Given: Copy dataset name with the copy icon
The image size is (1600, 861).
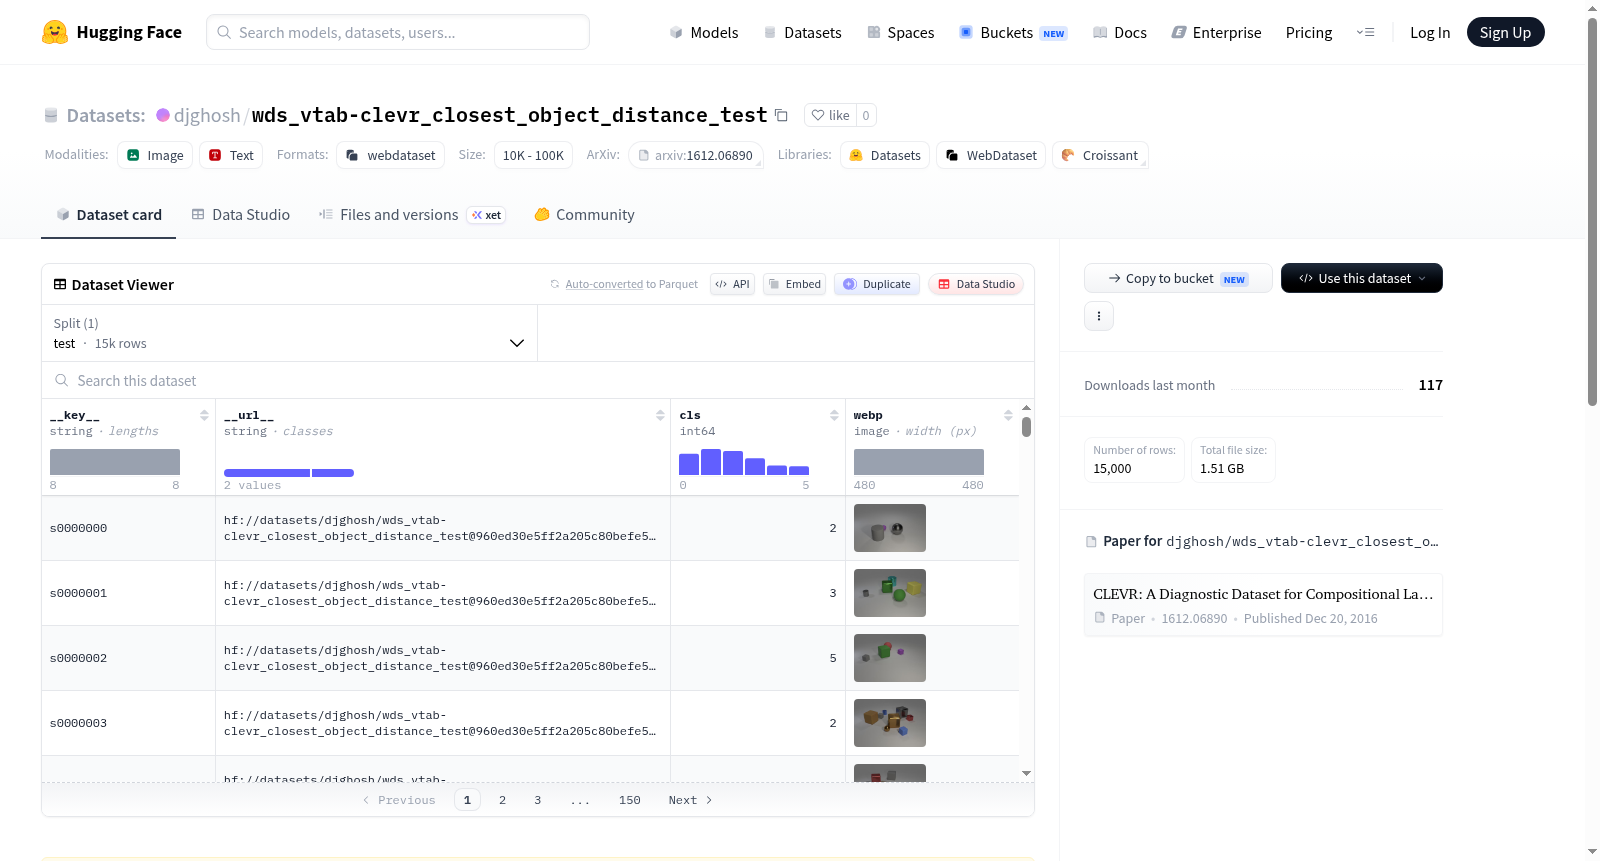Looking at the screenshot, I should (x=782, y=116).
